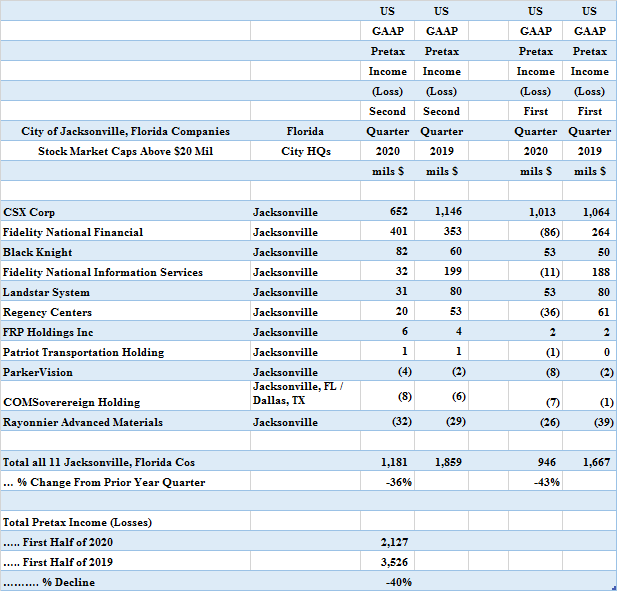Image resolution: width=617 pixels, height=591 pixels.
Task: Select Total Pretax Income (Losses) label
Action: click(x=77, y=523)
